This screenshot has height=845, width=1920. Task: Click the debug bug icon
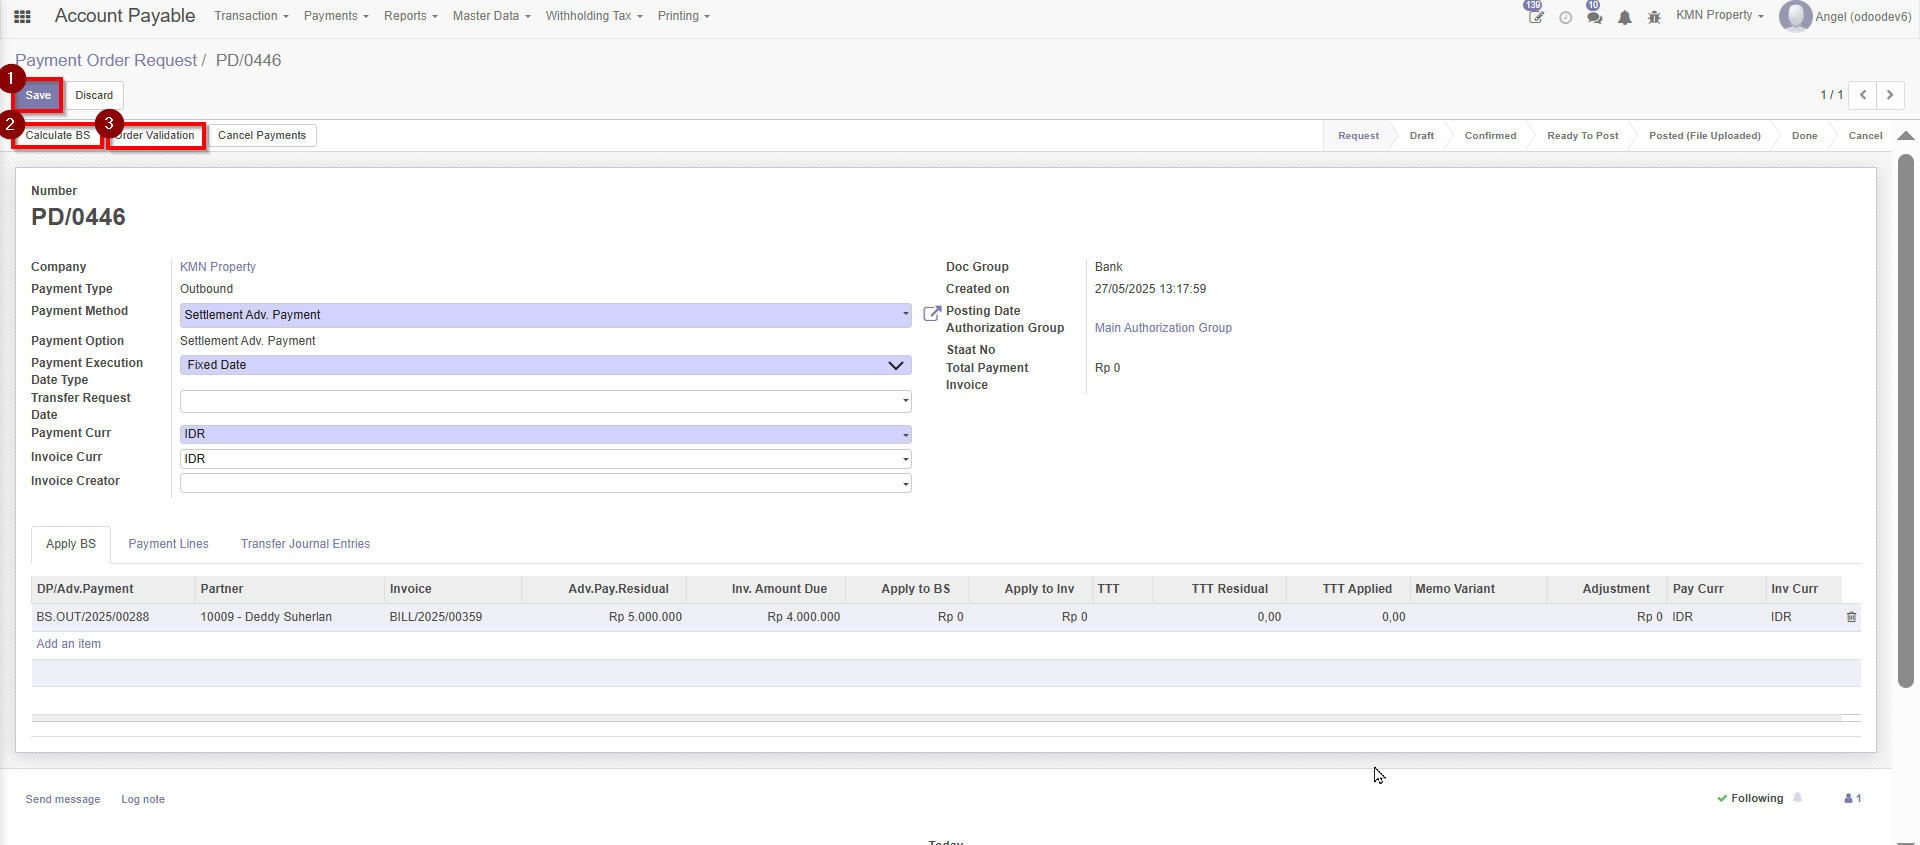[1654, 17]
